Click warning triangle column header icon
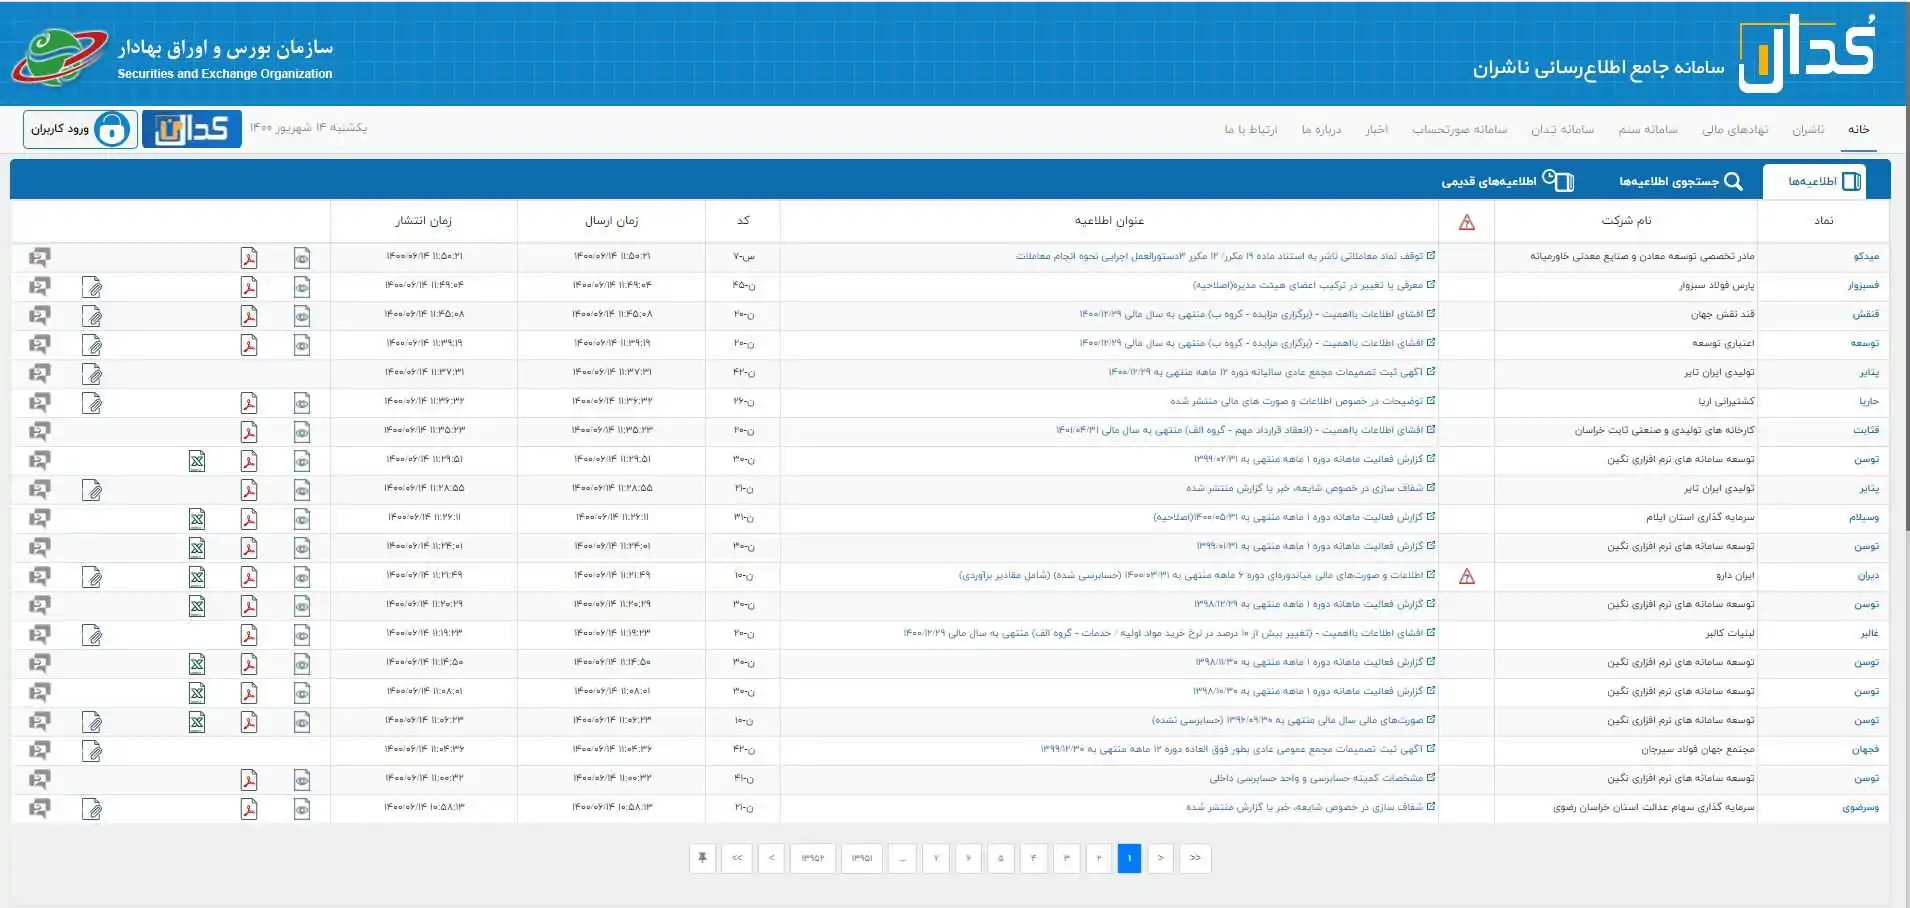 coord(1467,222)
